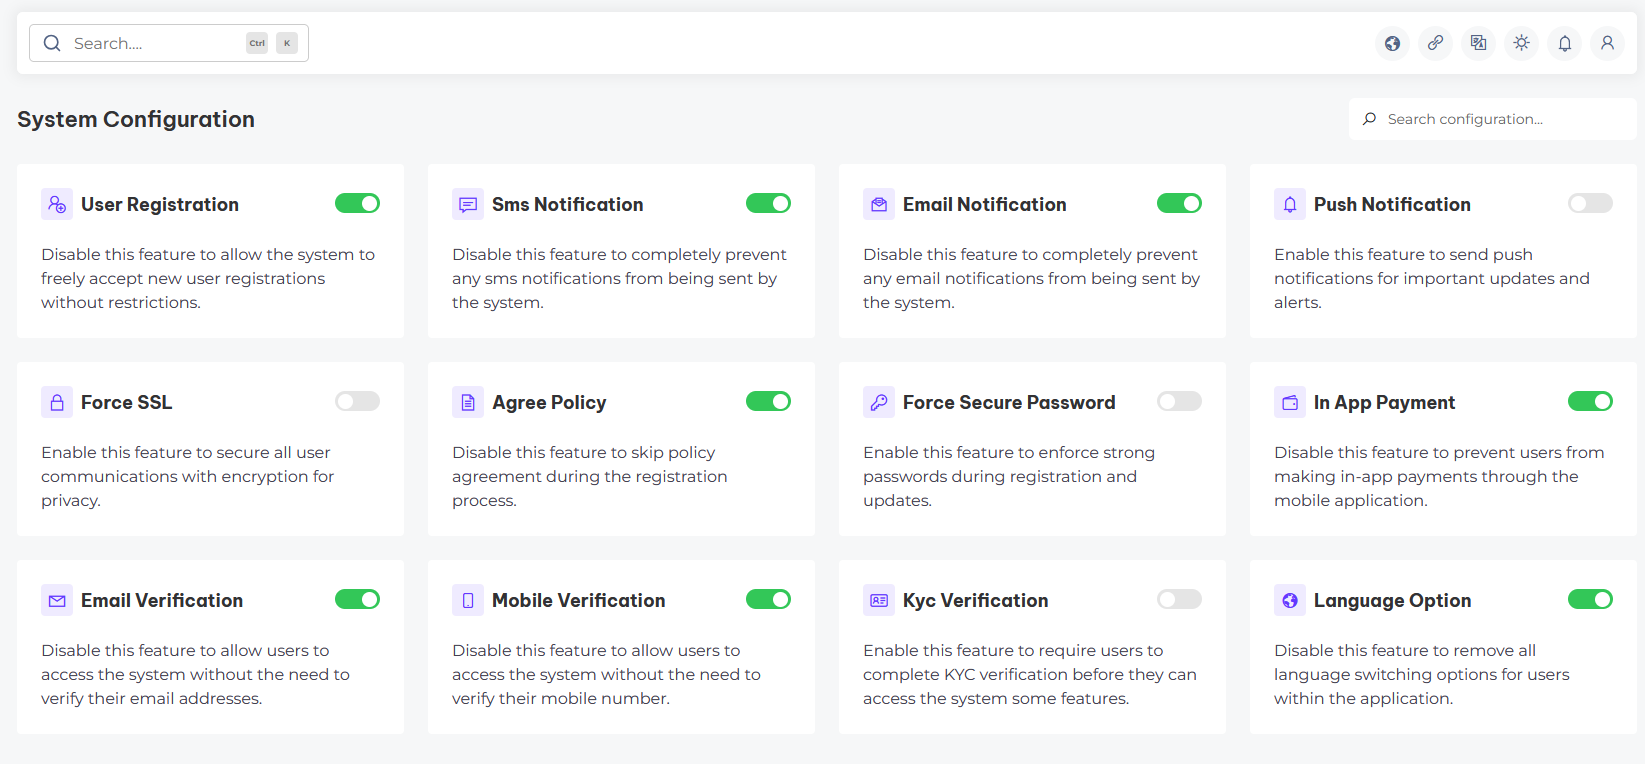The height and width of the screenshot is (764, 1645).
Task: Click the Kyc Verification ID card icon
Action: pos(879,600)
